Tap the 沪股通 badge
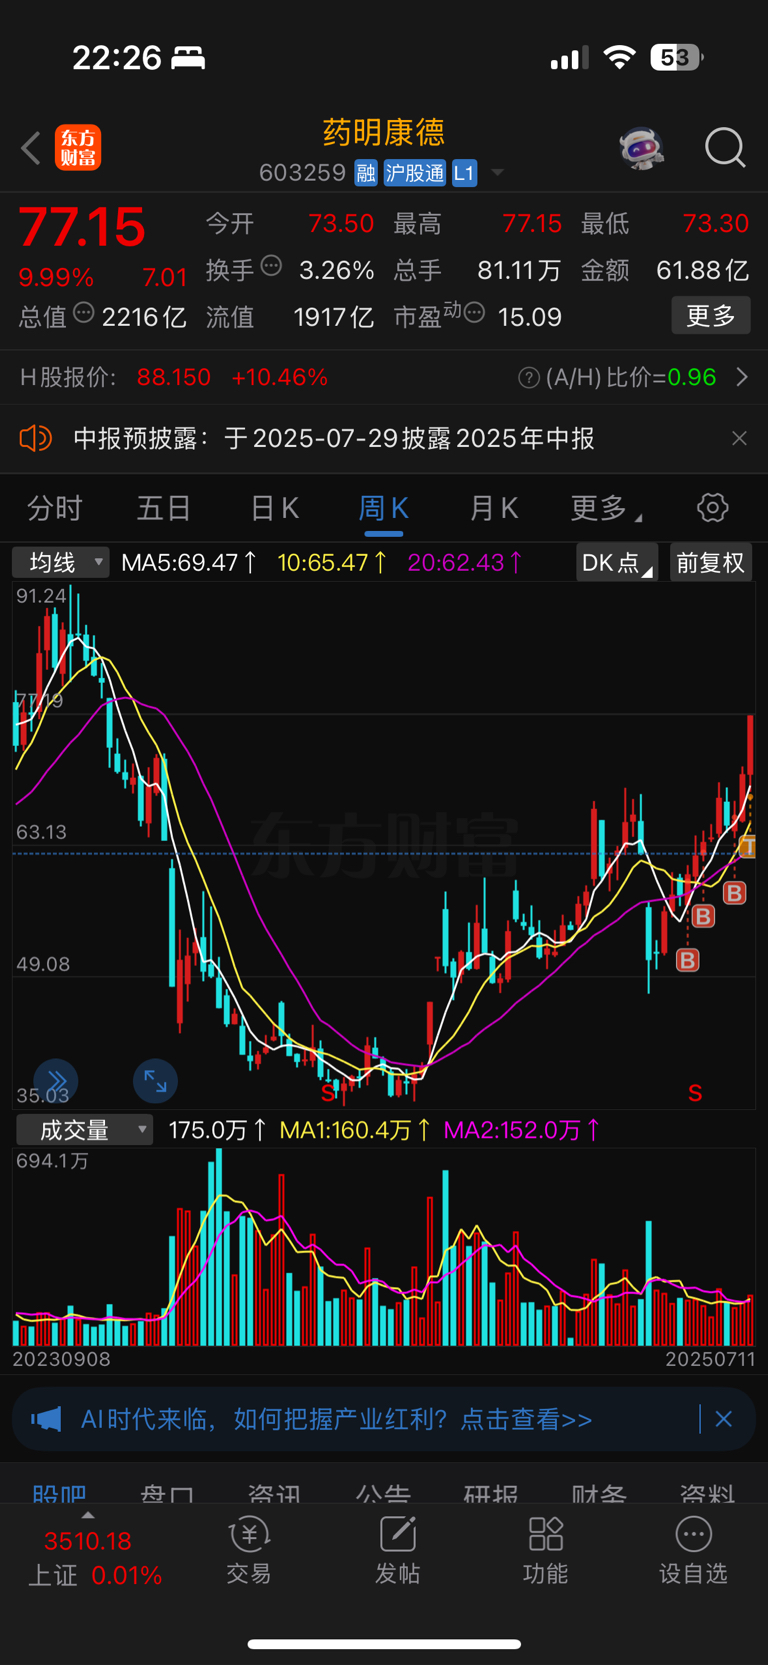The height and width of the screenshot is (1665, 769). (x=414, y=173)
